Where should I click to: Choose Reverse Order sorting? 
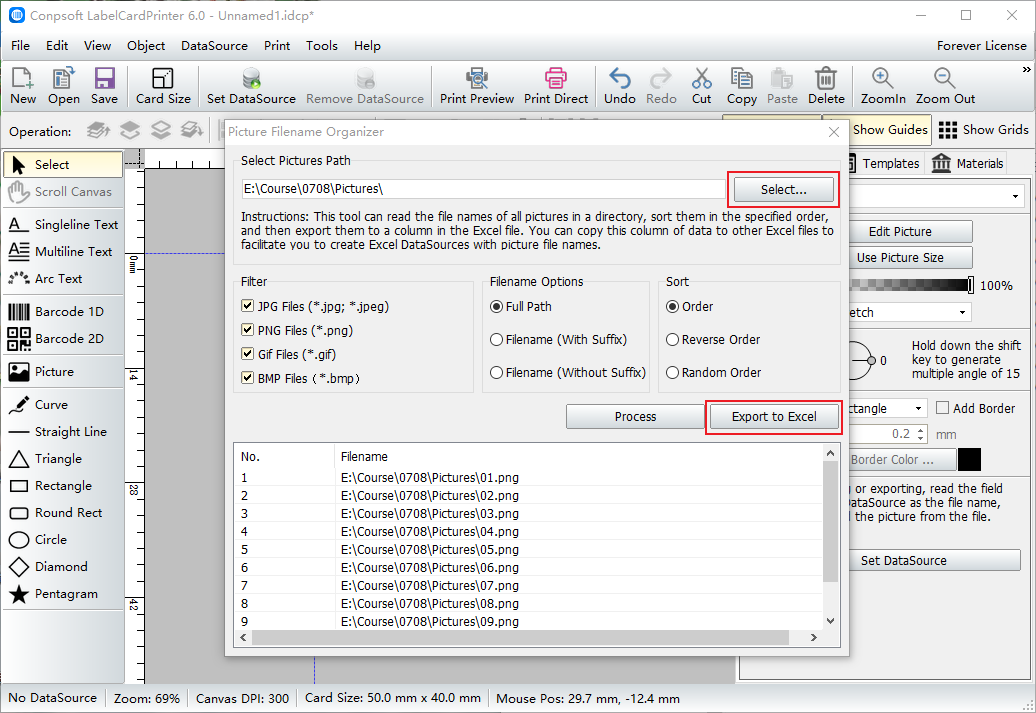tap(673, 340)
